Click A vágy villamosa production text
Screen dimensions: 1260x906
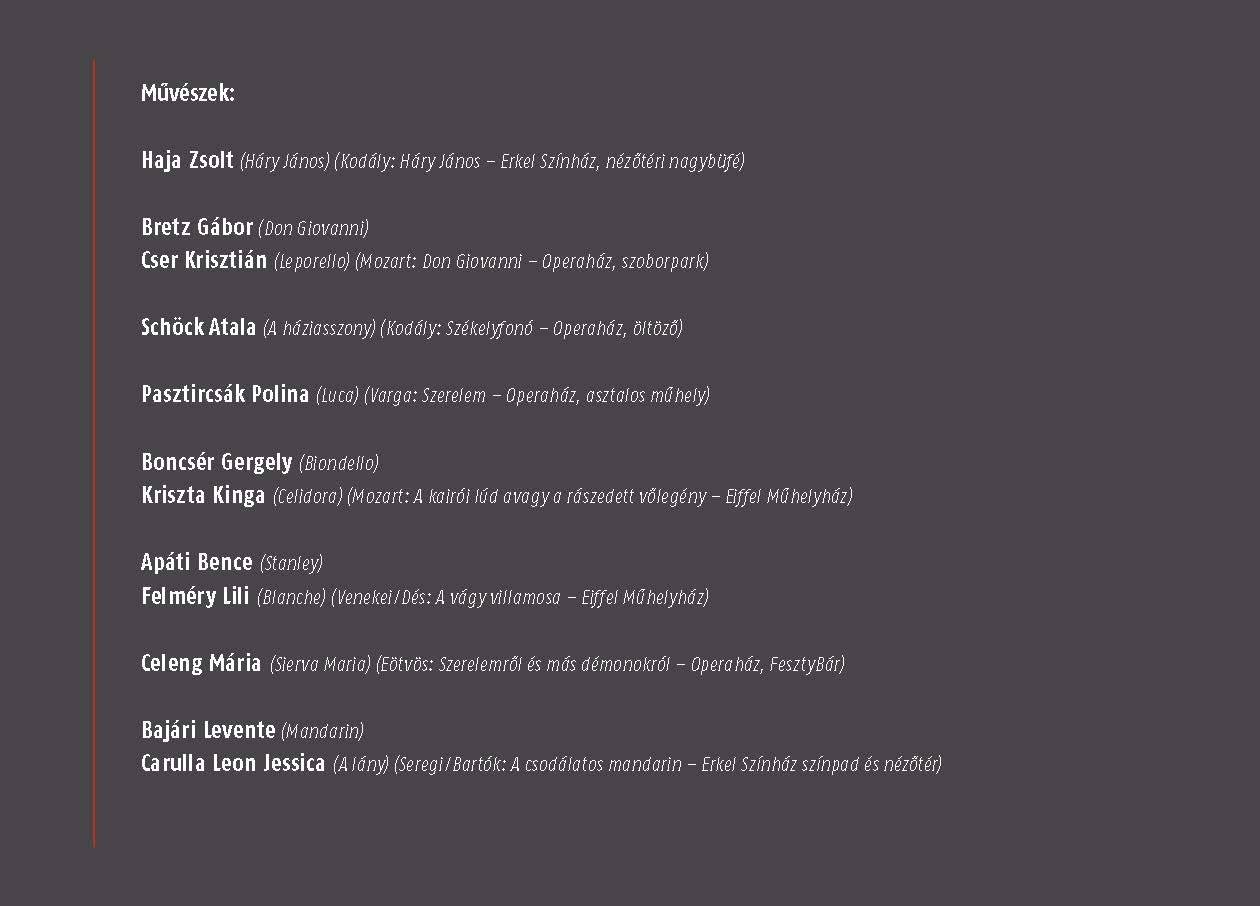pos(520,597)
